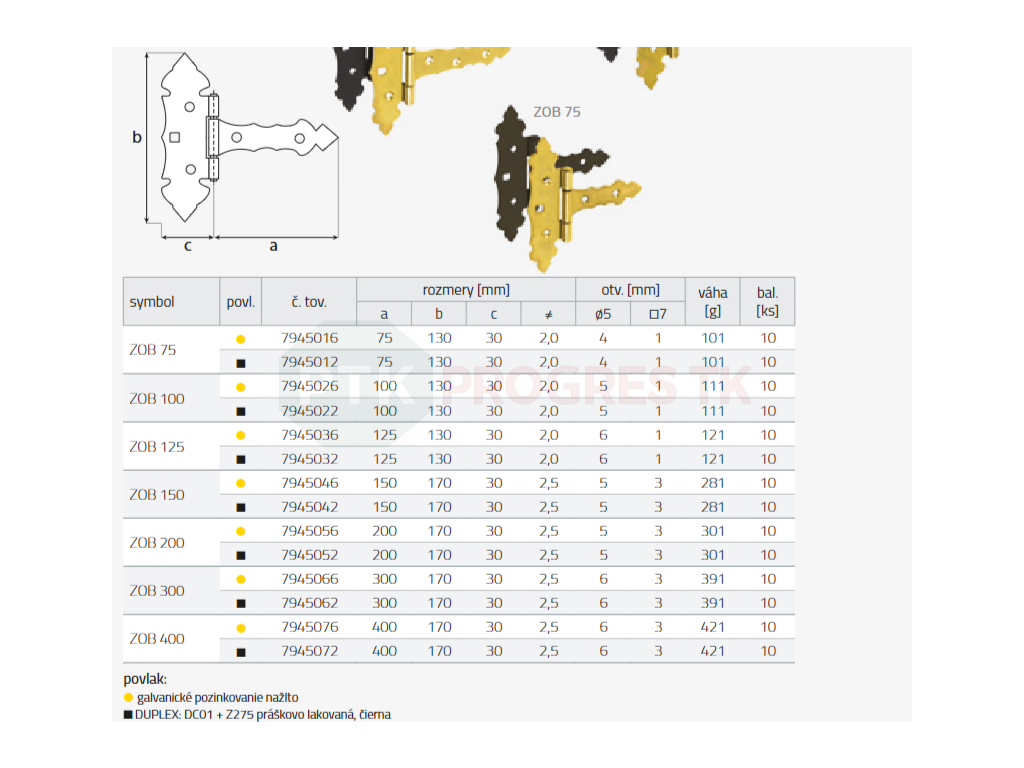
Task: Select the 'povl.' column header
Action: pyautogui.click(x=240, y=302)
